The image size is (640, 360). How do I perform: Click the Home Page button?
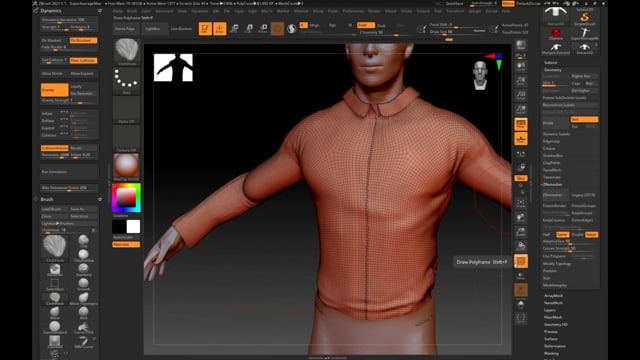(x=125, y=29)
